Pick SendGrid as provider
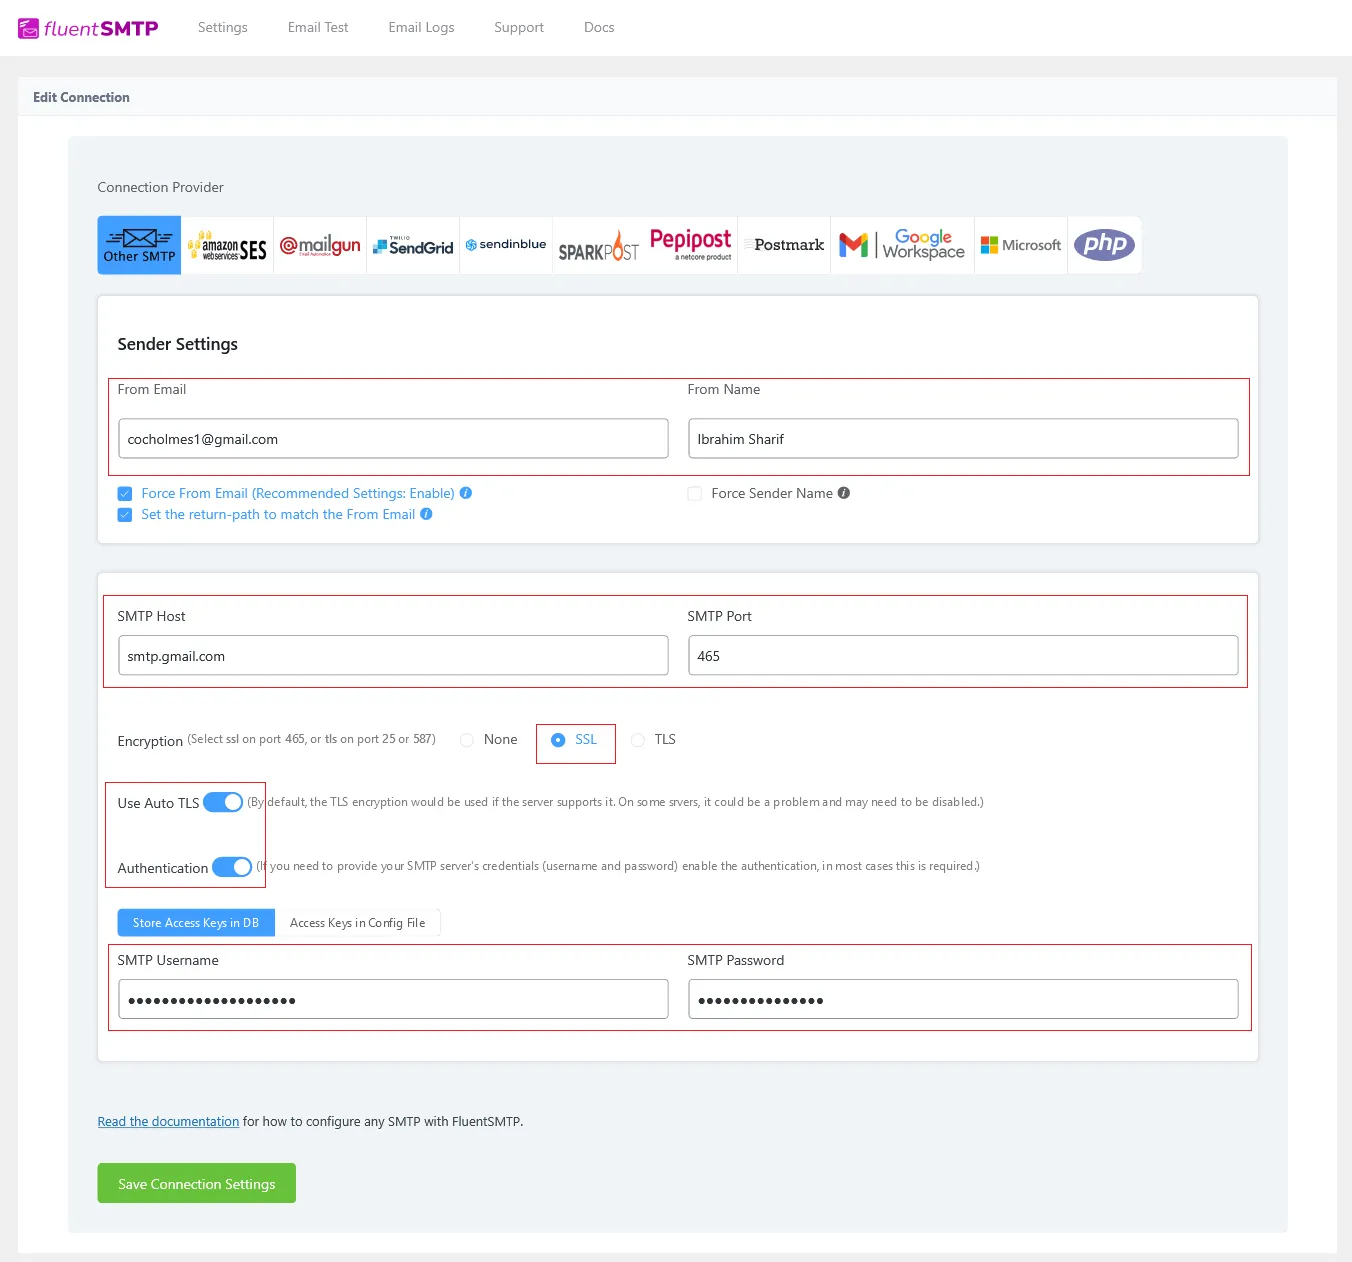 [x=413, y=245]
